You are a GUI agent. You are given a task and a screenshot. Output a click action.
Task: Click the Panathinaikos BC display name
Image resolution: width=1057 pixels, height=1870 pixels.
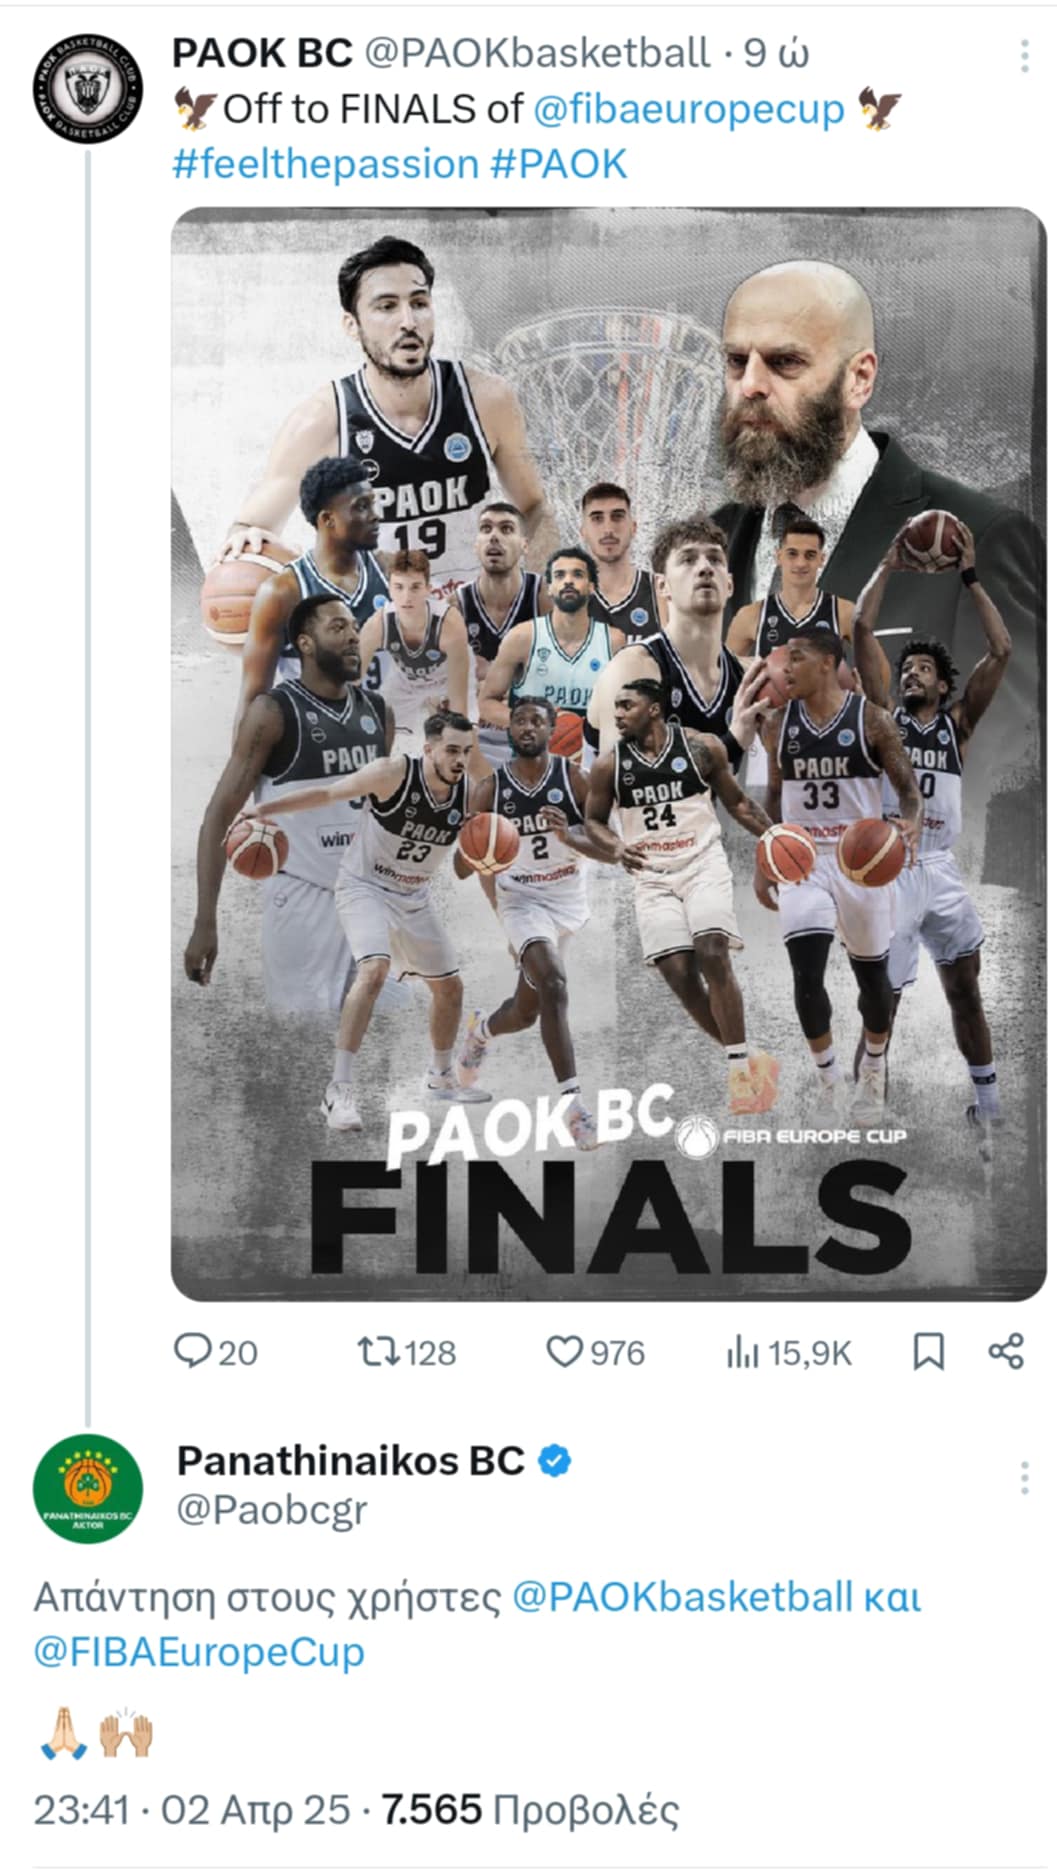(350, 1461)
